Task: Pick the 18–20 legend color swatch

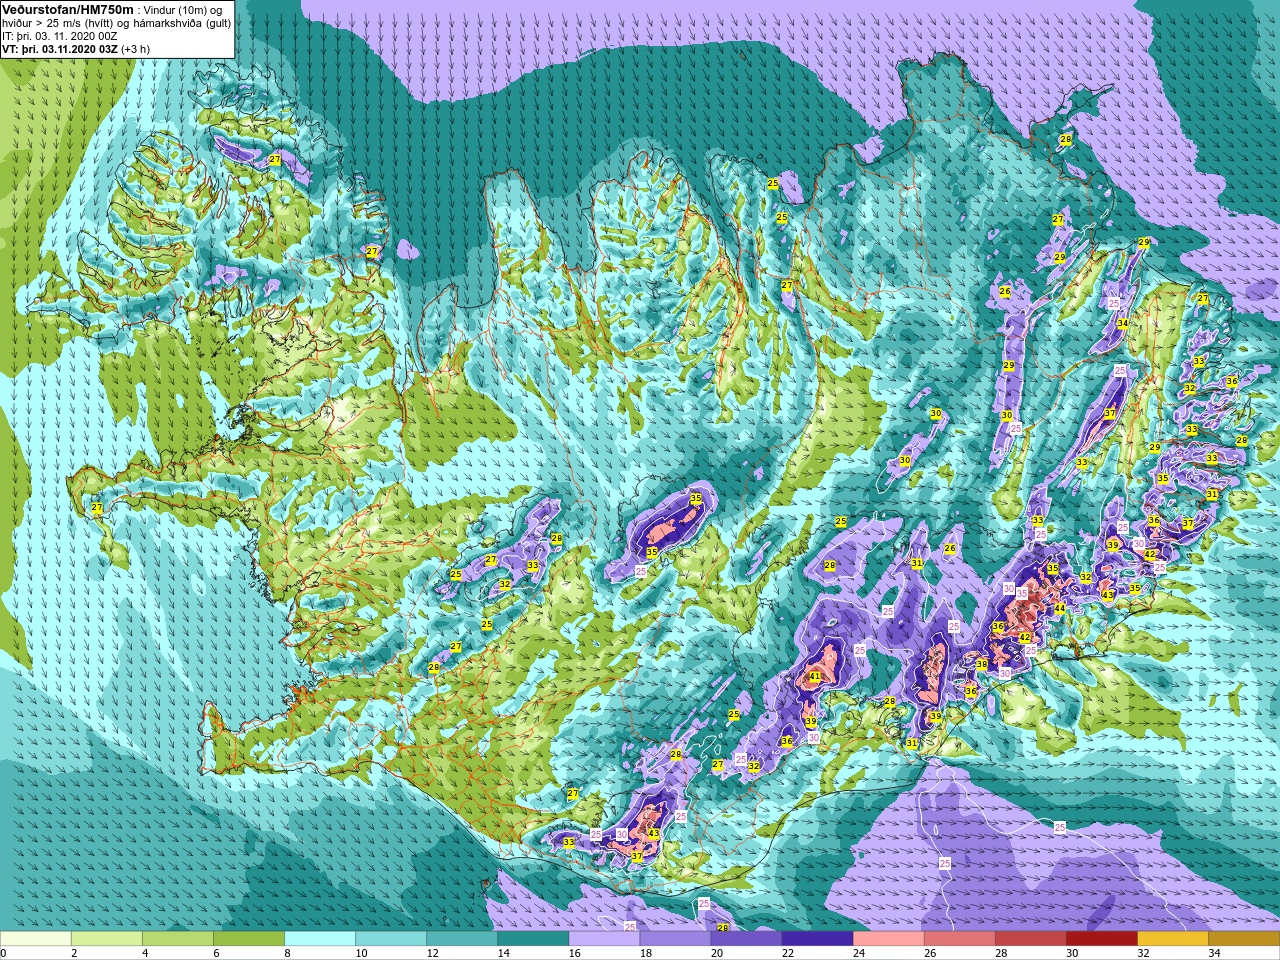Action: pyautogui.click(x=675, y=939)
